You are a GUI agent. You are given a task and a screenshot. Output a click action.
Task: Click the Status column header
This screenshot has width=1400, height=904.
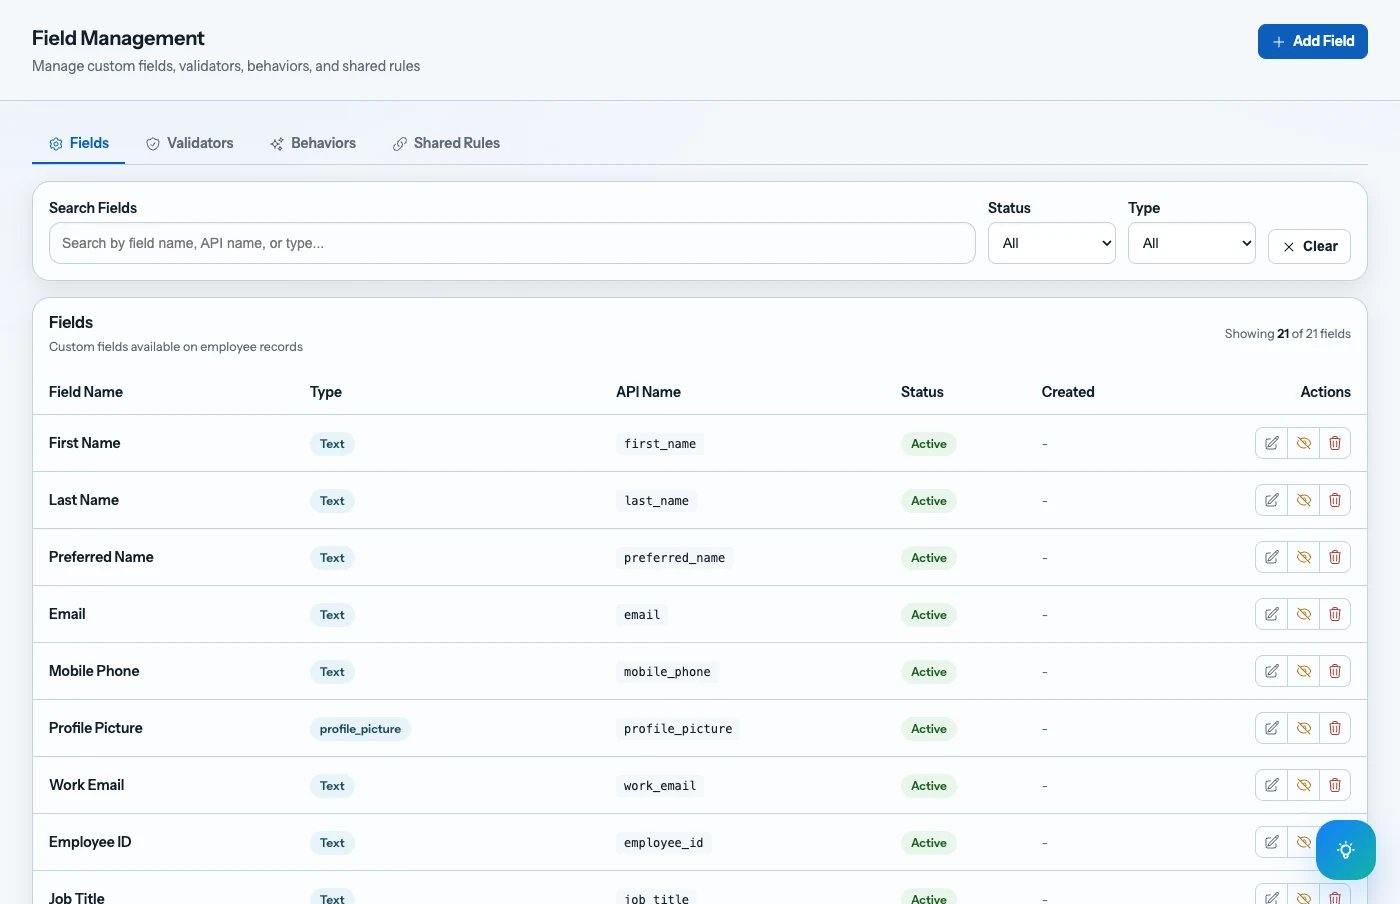[922, 392]
